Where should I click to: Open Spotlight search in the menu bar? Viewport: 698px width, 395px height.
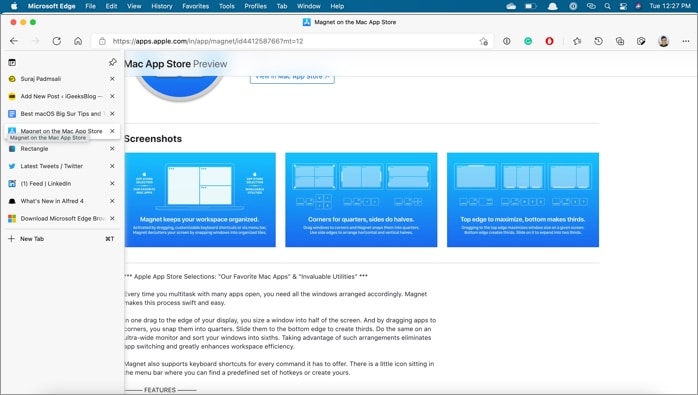(607, 6)
